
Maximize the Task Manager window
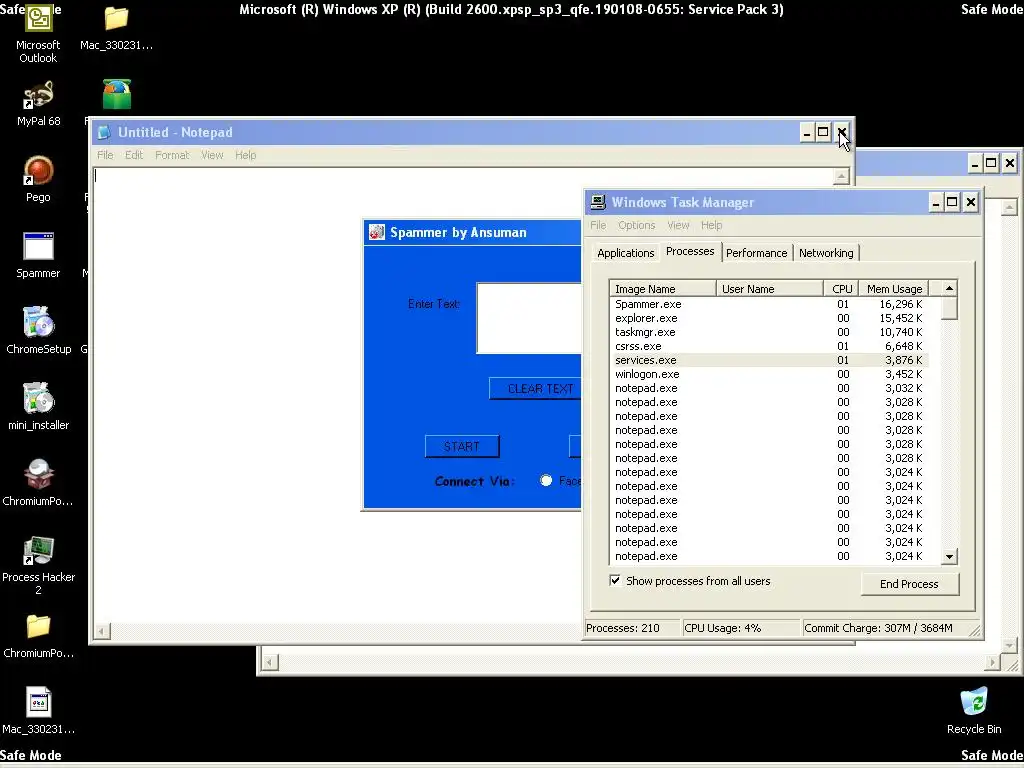[x=952, y=202]
